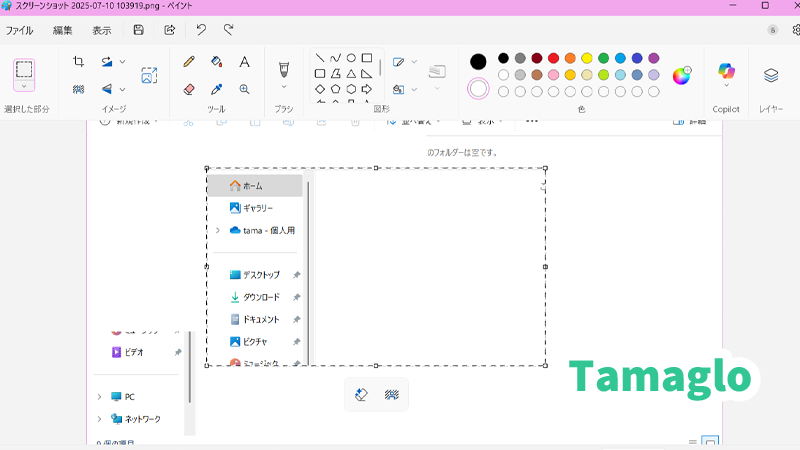Undo the last action

coord(201,30)
